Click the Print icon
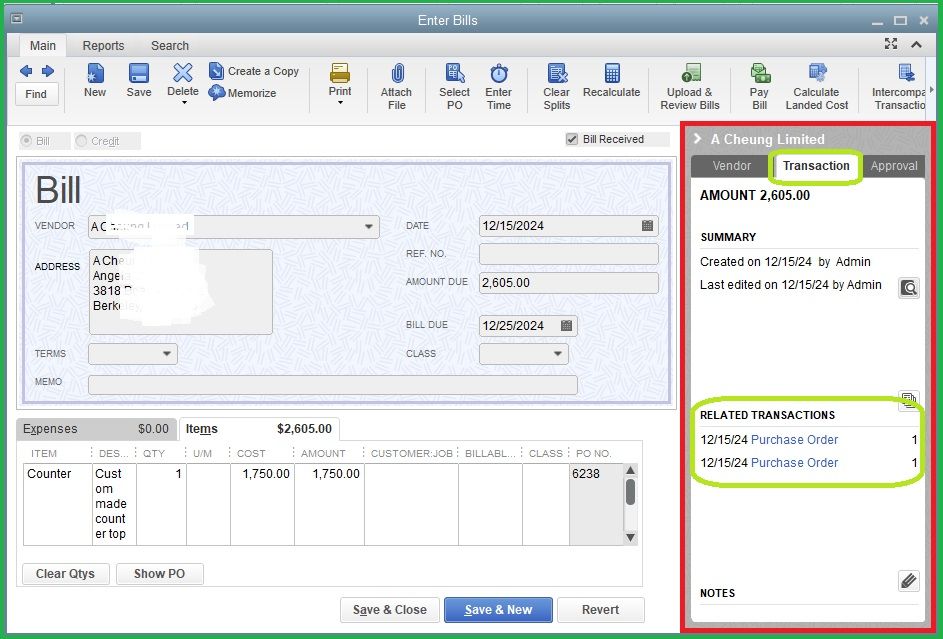 (x=340, y=73)
